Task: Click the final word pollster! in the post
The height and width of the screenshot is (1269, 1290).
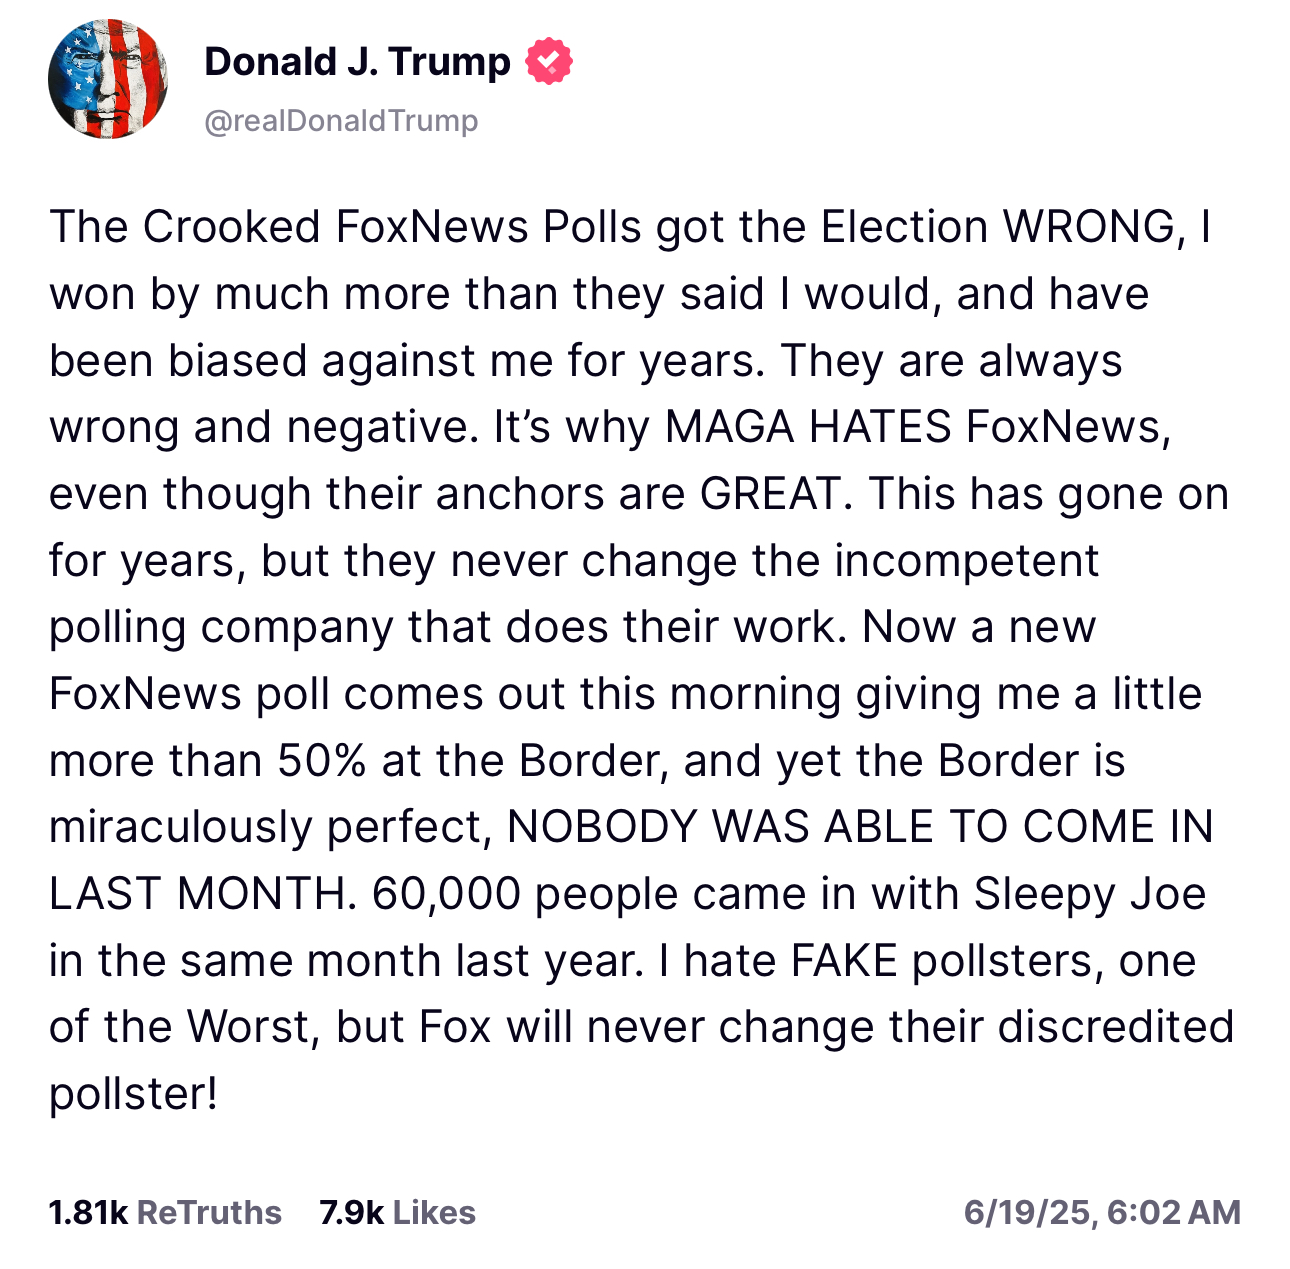Action: point(133,1095)
